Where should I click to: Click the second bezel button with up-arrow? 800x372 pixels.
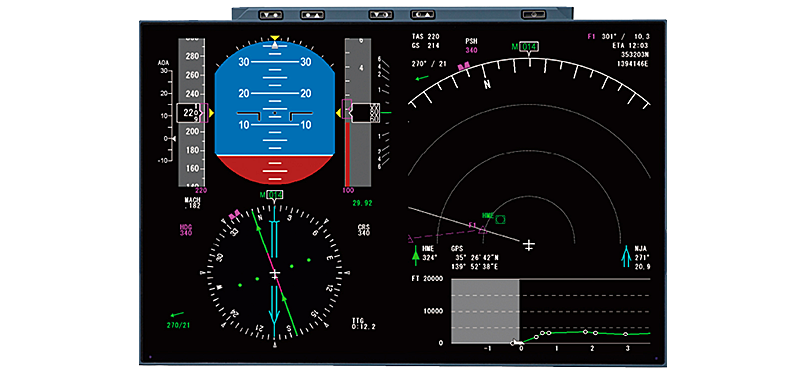click(312, 15)
